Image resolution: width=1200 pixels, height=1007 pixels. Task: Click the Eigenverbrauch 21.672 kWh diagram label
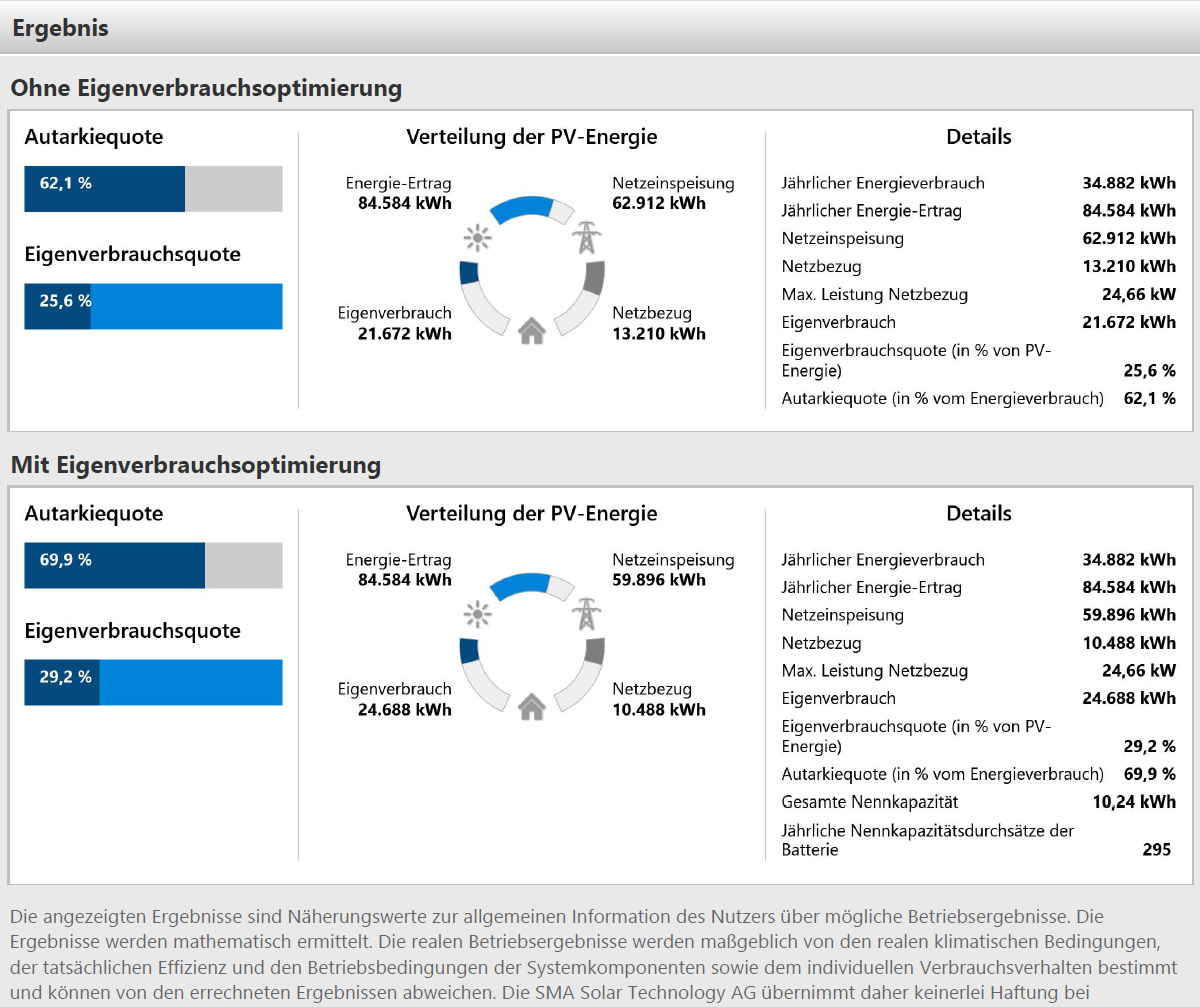click(x=395, y=323)
